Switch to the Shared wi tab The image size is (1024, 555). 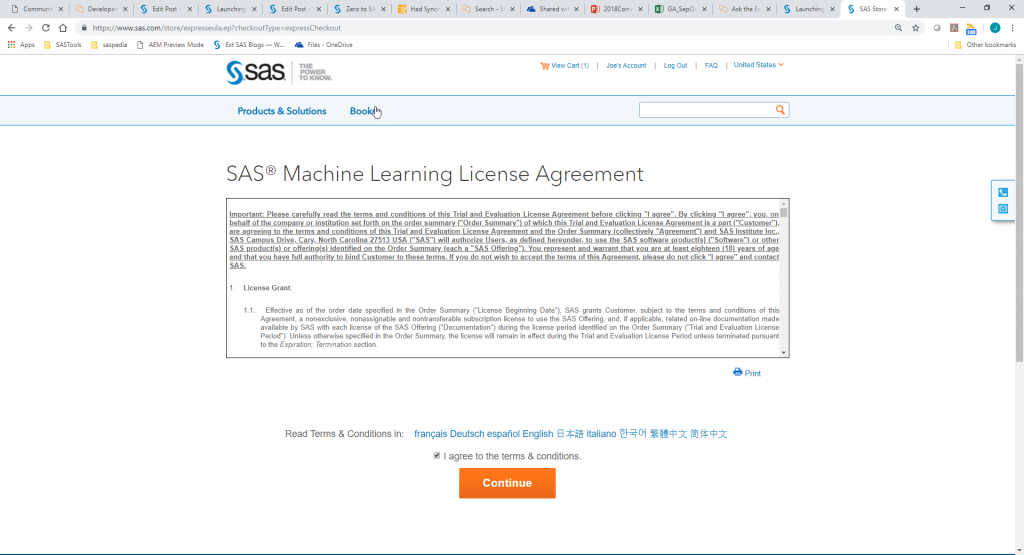click(x=551, y=9)
